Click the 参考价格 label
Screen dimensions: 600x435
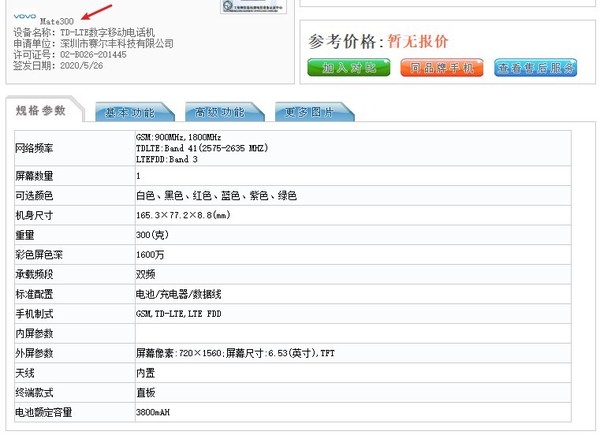coord(345,41)
